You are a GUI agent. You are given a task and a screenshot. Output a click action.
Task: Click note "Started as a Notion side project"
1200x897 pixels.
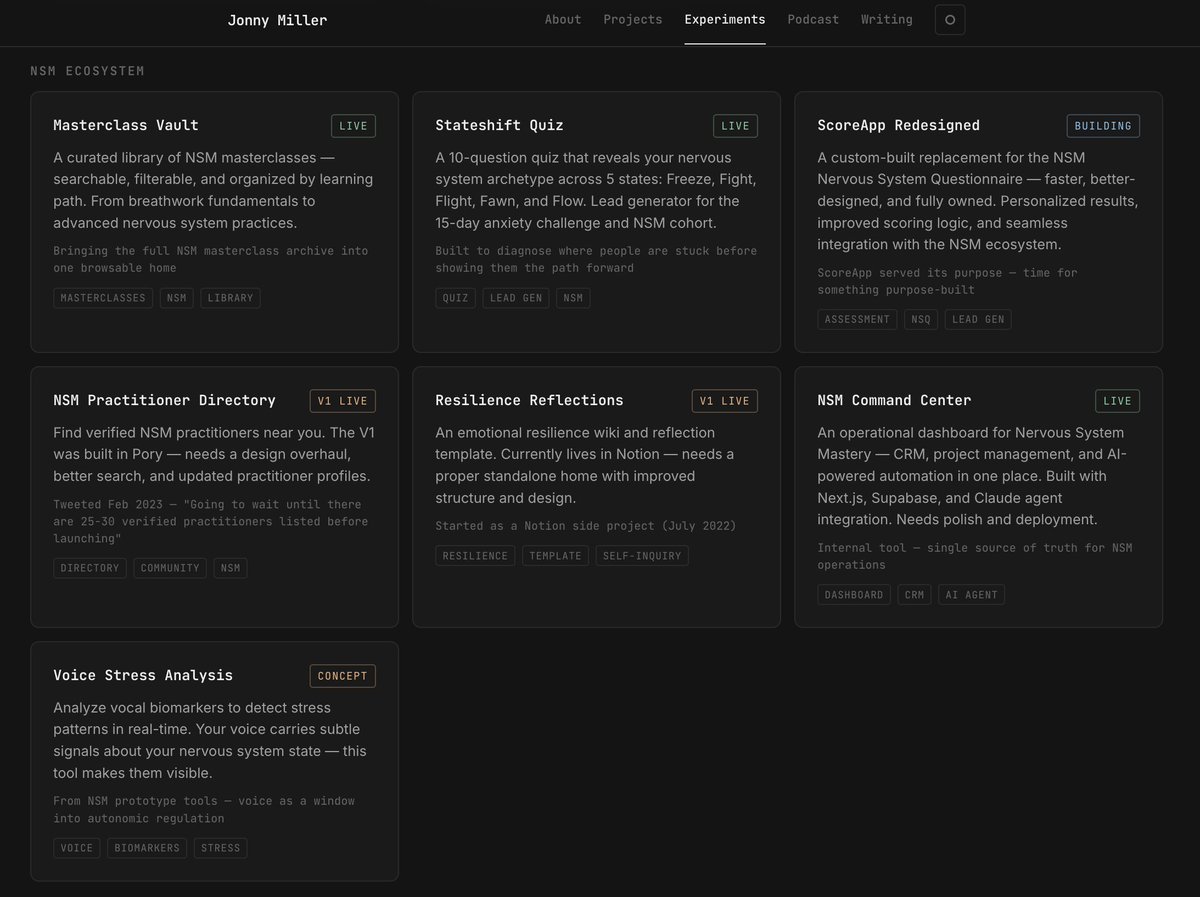coord(585,526)
